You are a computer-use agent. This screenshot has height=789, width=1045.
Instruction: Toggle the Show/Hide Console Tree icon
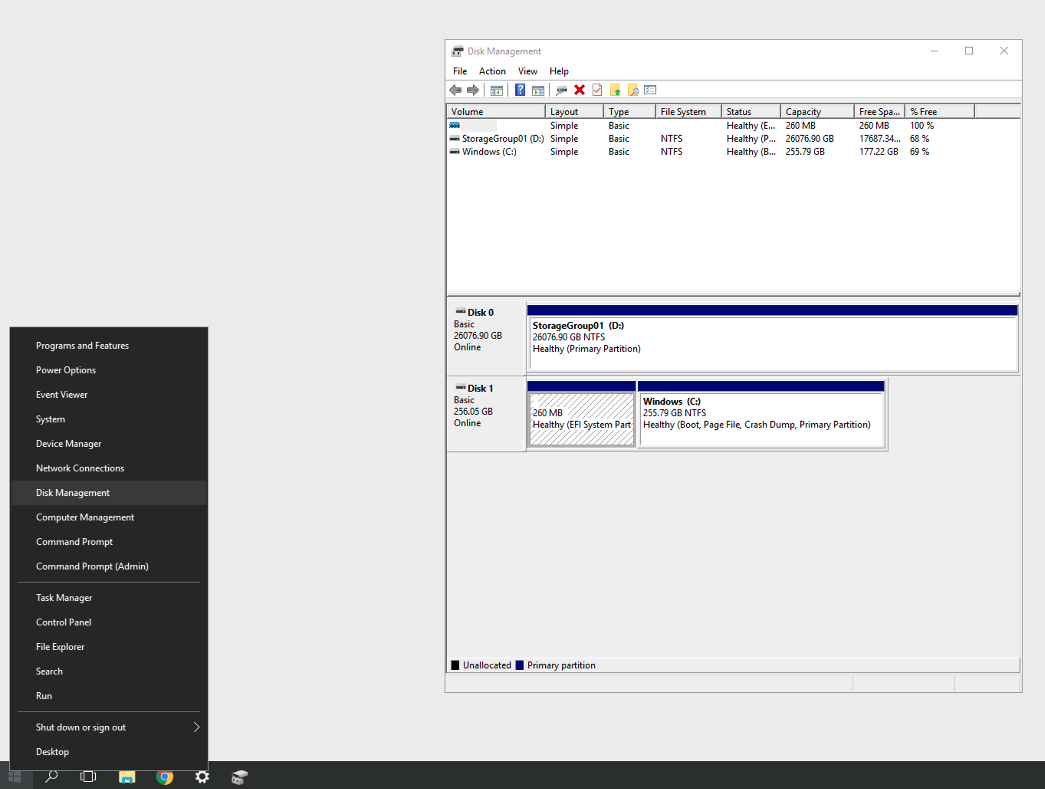[x=496, y=89]
